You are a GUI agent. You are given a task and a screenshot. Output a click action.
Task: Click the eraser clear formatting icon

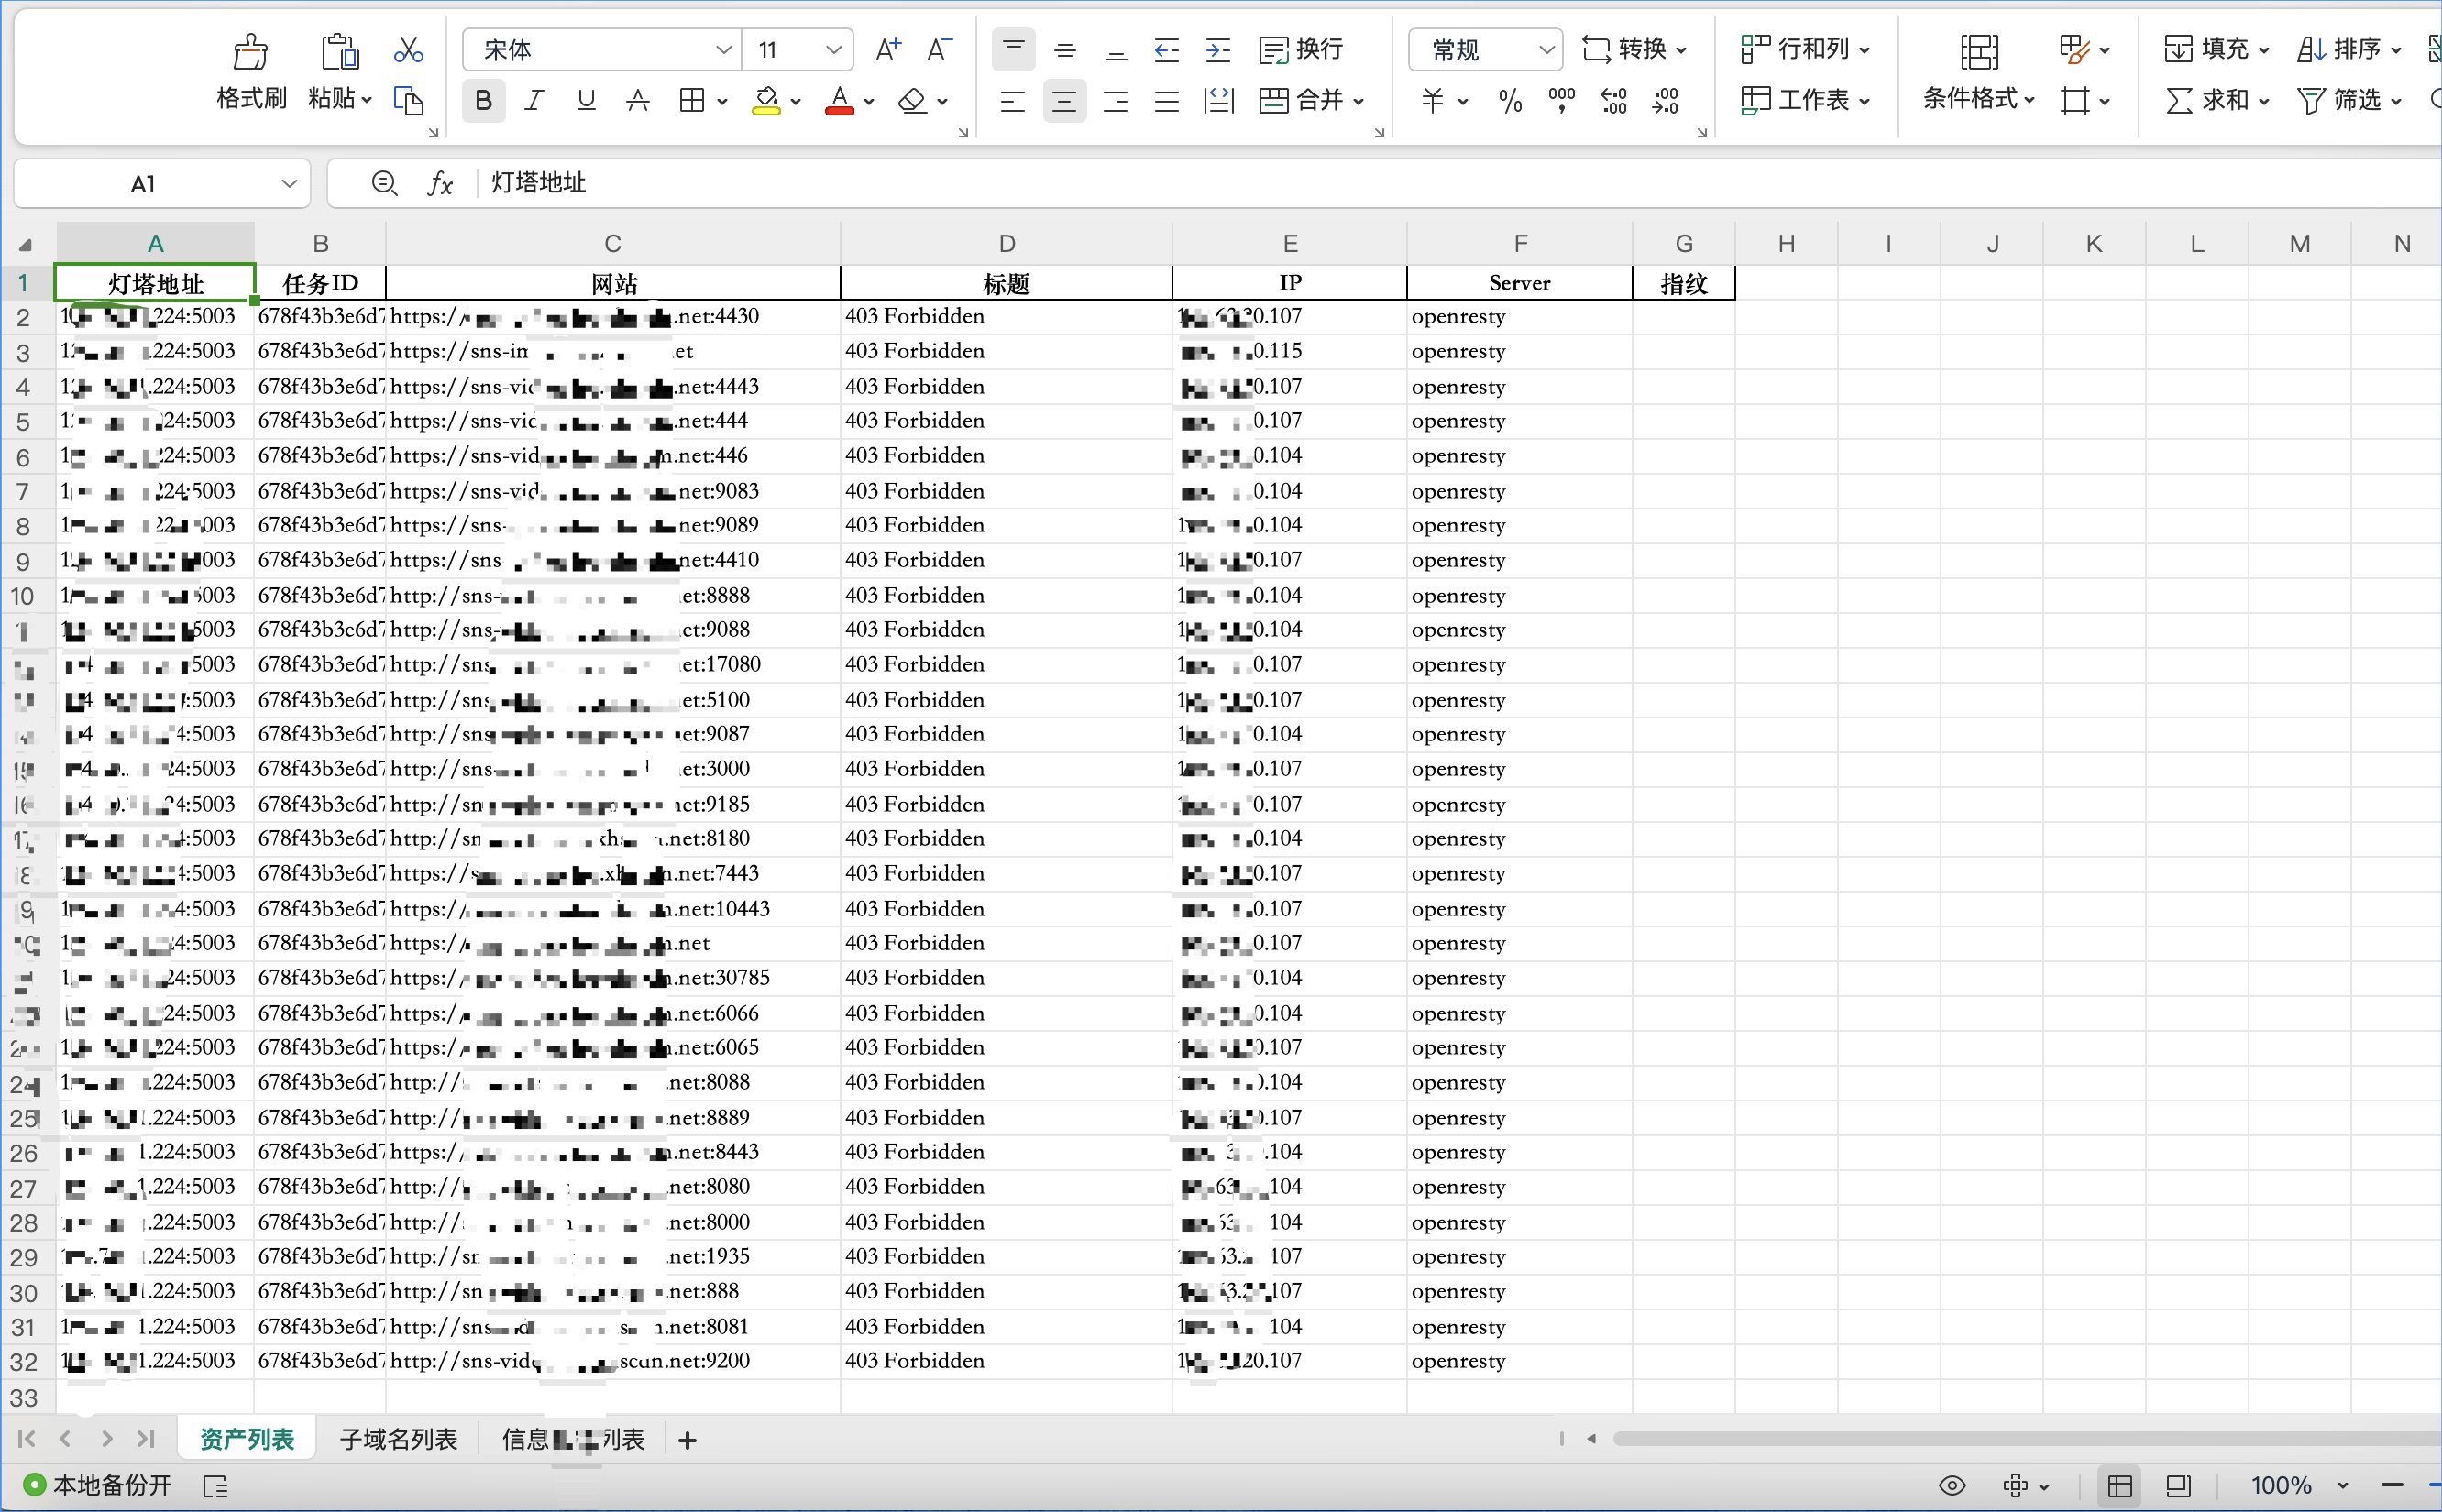point(912,100)
